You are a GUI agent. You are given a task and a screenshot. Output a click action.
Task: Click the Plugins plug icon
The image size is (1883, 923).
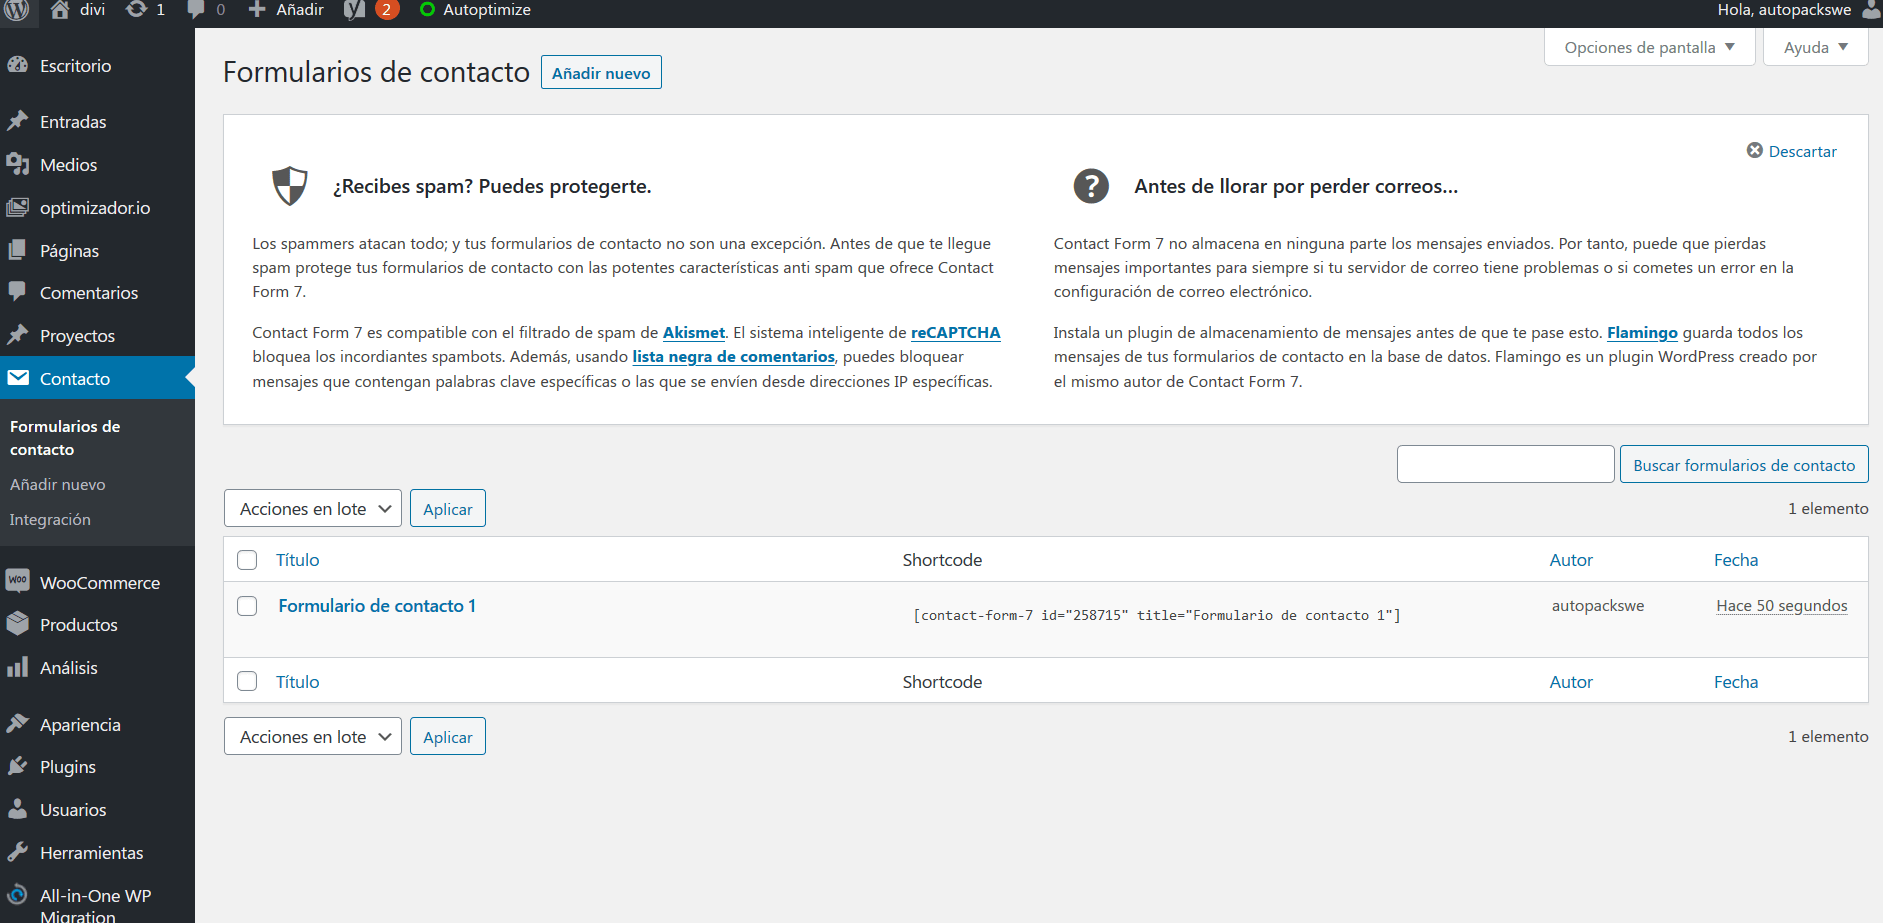(18, 766)
